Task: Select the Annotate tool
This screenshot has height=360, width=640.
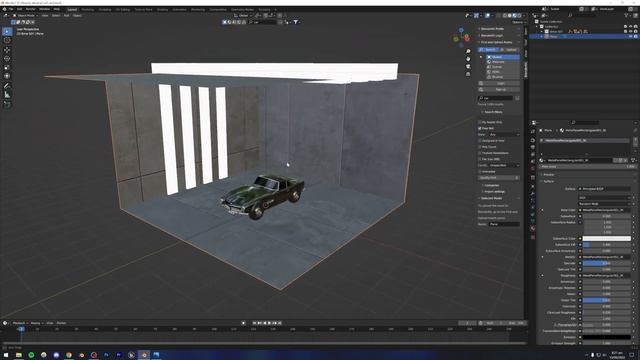Action: (7, 86)
